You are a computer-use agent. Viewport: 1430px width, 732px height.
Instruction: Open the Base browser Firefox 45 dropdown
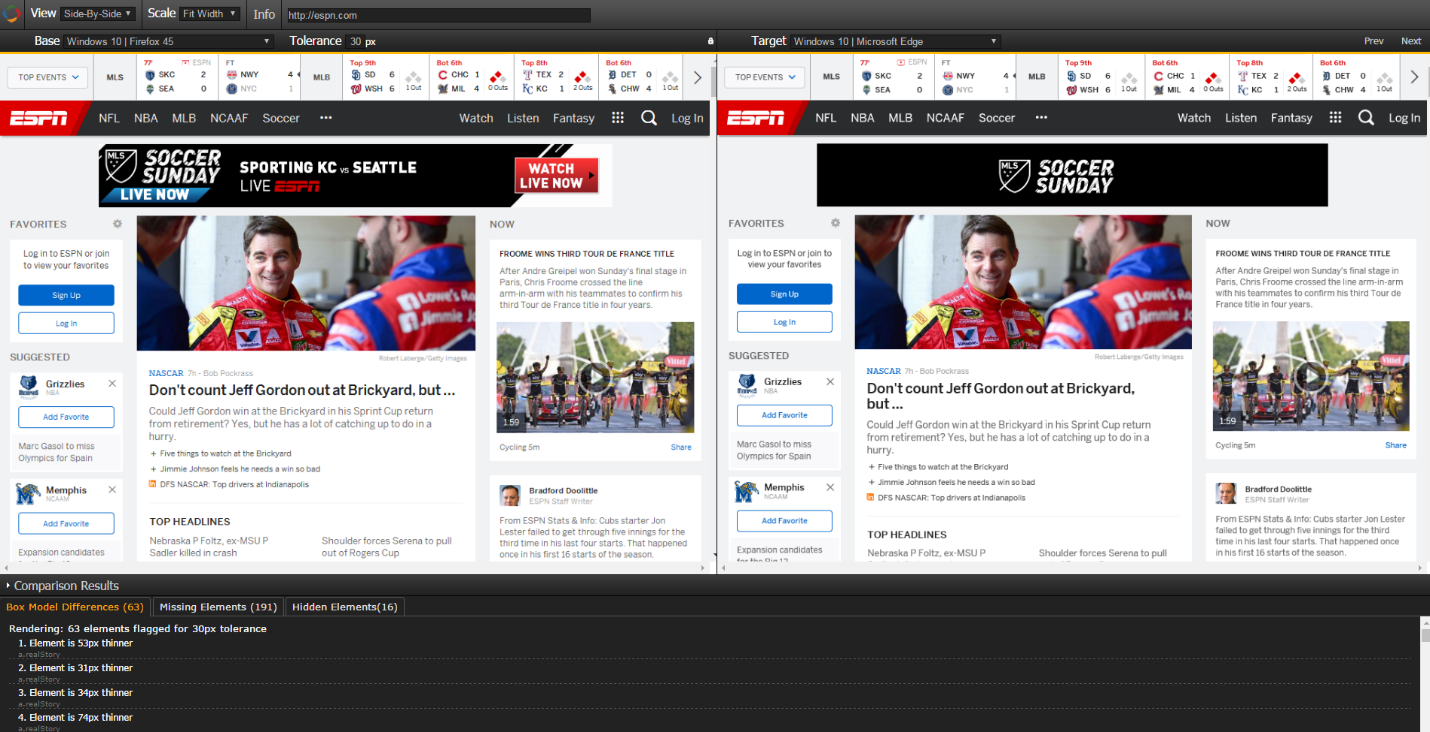168,41
